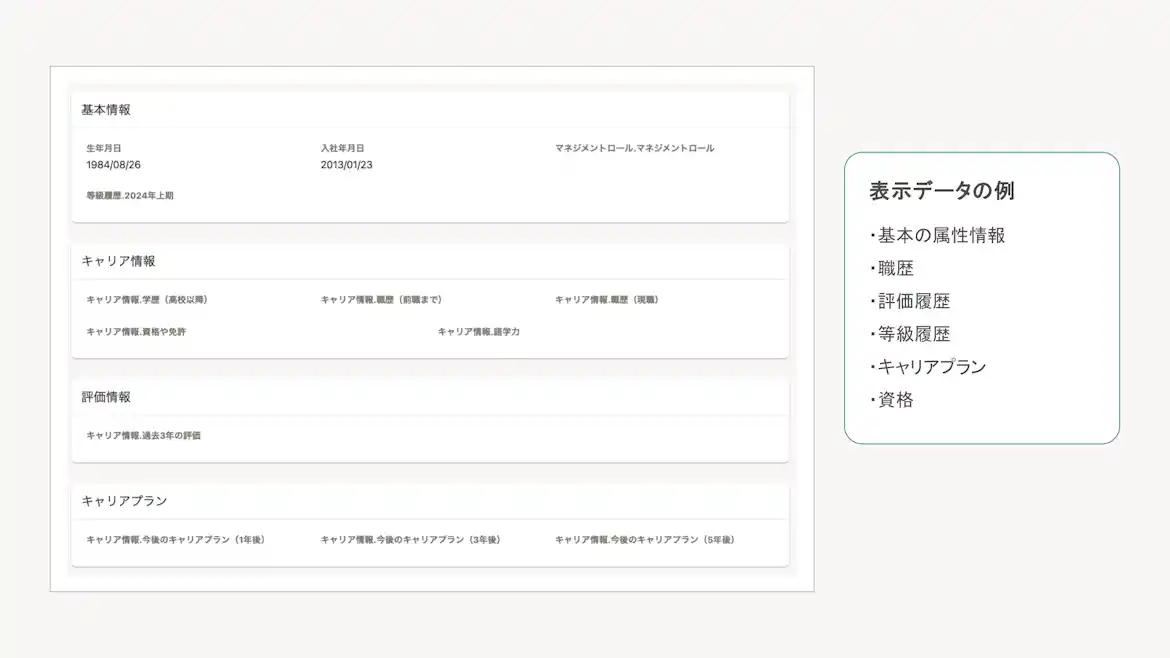Select the マネジメントロール field label
This screenshot has width=1170, height=658.
point(635,147)
